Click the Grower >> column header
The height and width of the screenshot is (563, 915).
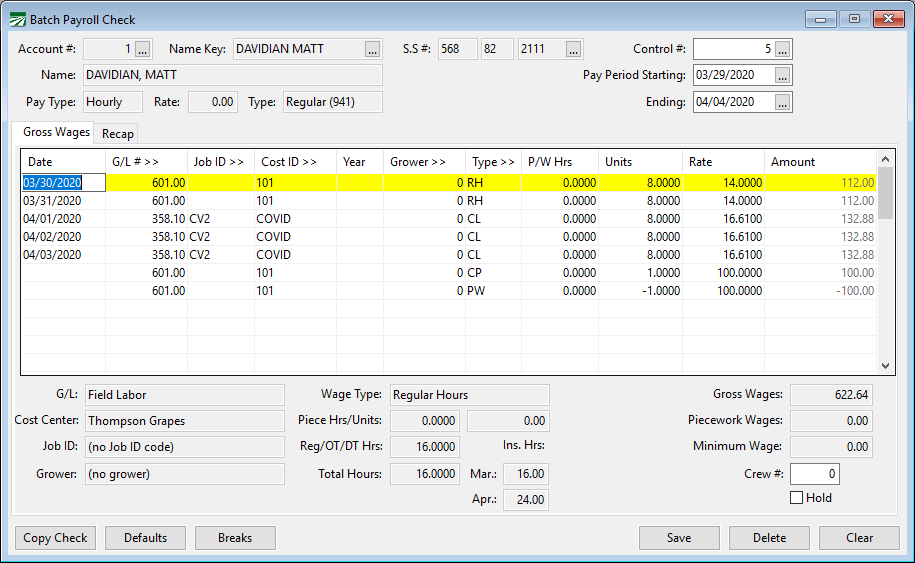(424, 162)
